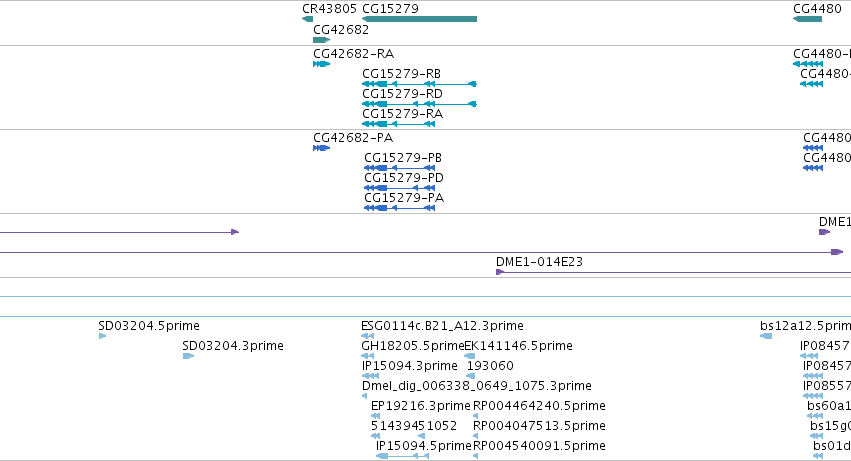This screenshot has height=461, width=851.
Task: Click the long teal CG15279 gene bar
Action: [420, 19]
